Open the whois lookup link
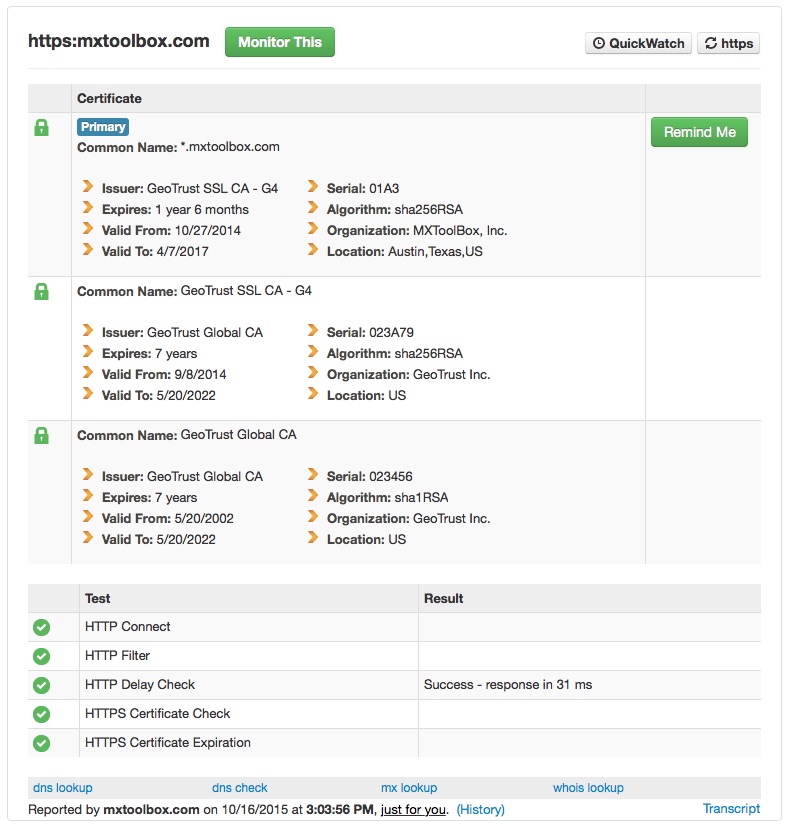Image resolution: width=788 pixels, height=825 pixels. click(x=588, y=788)
